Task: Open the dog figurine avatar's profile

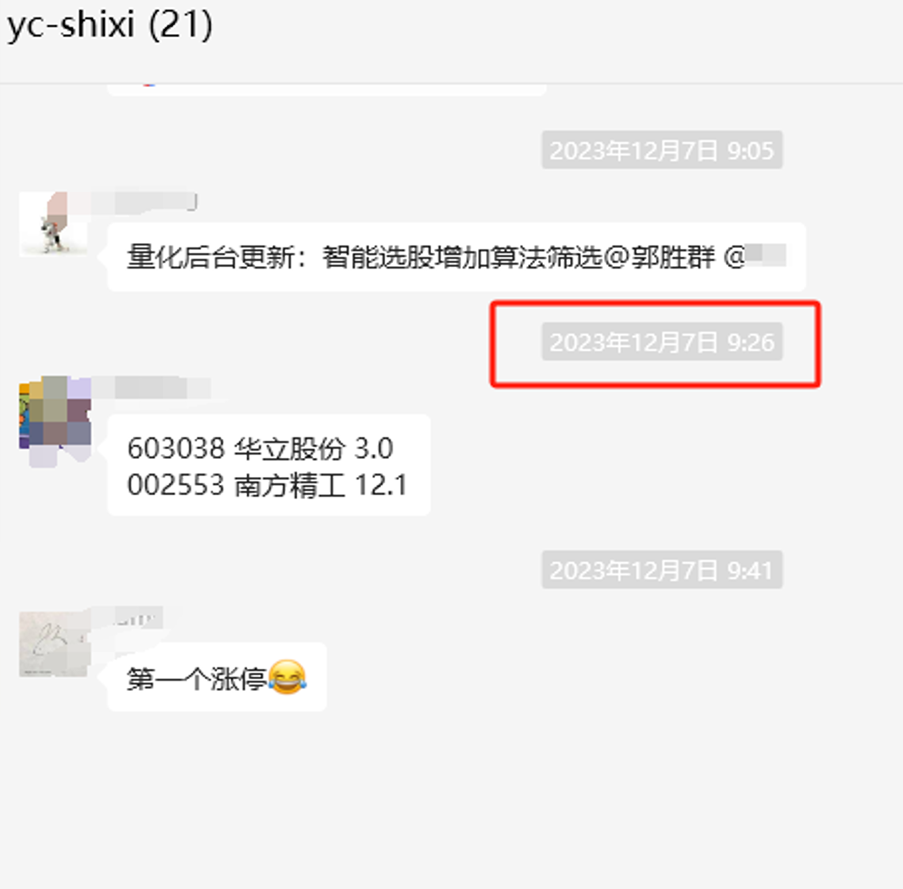Action: (54, 225)
